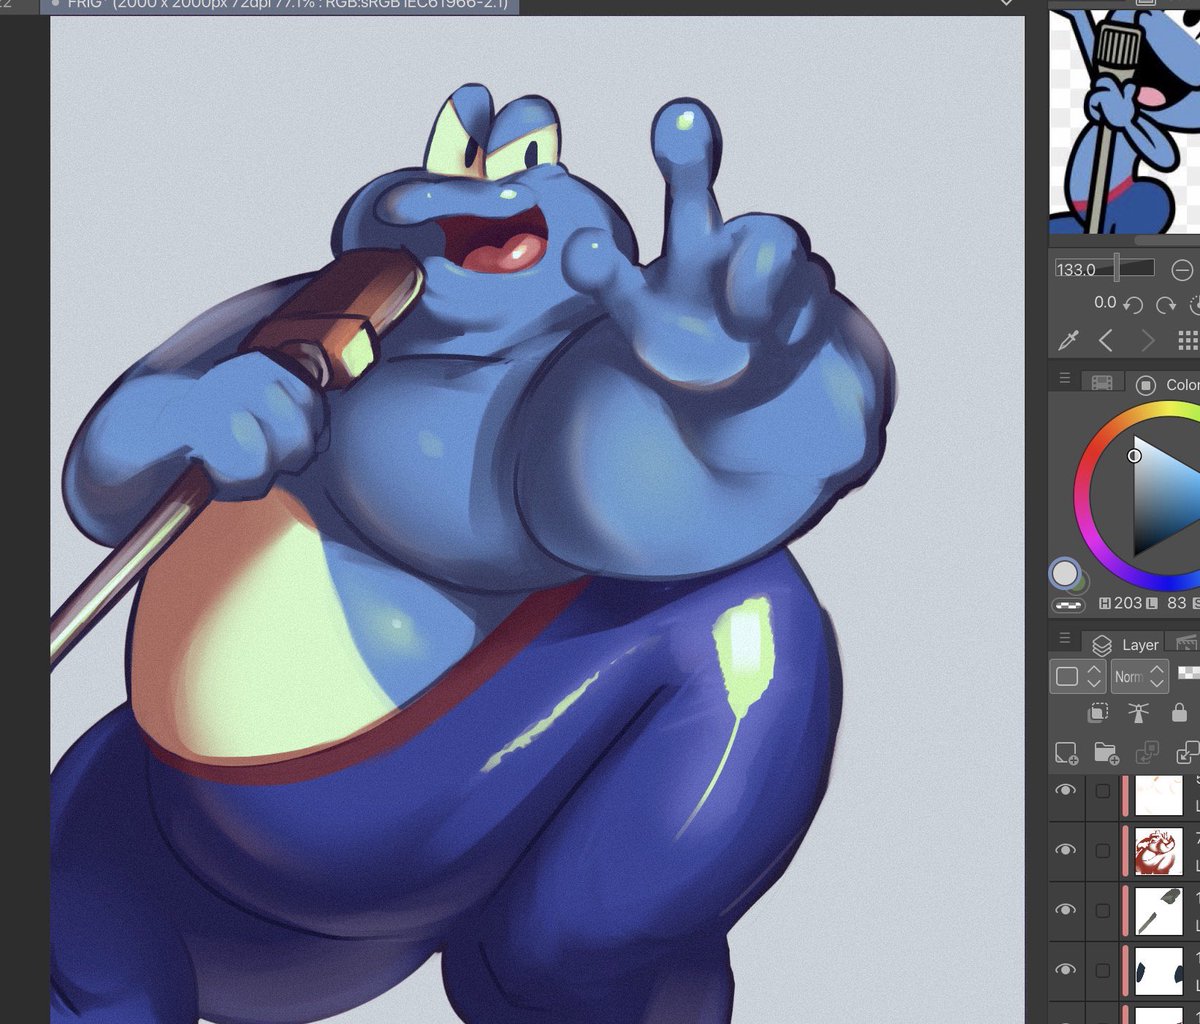Tick checkbox on dark blue marks layer

(1102, 970)
